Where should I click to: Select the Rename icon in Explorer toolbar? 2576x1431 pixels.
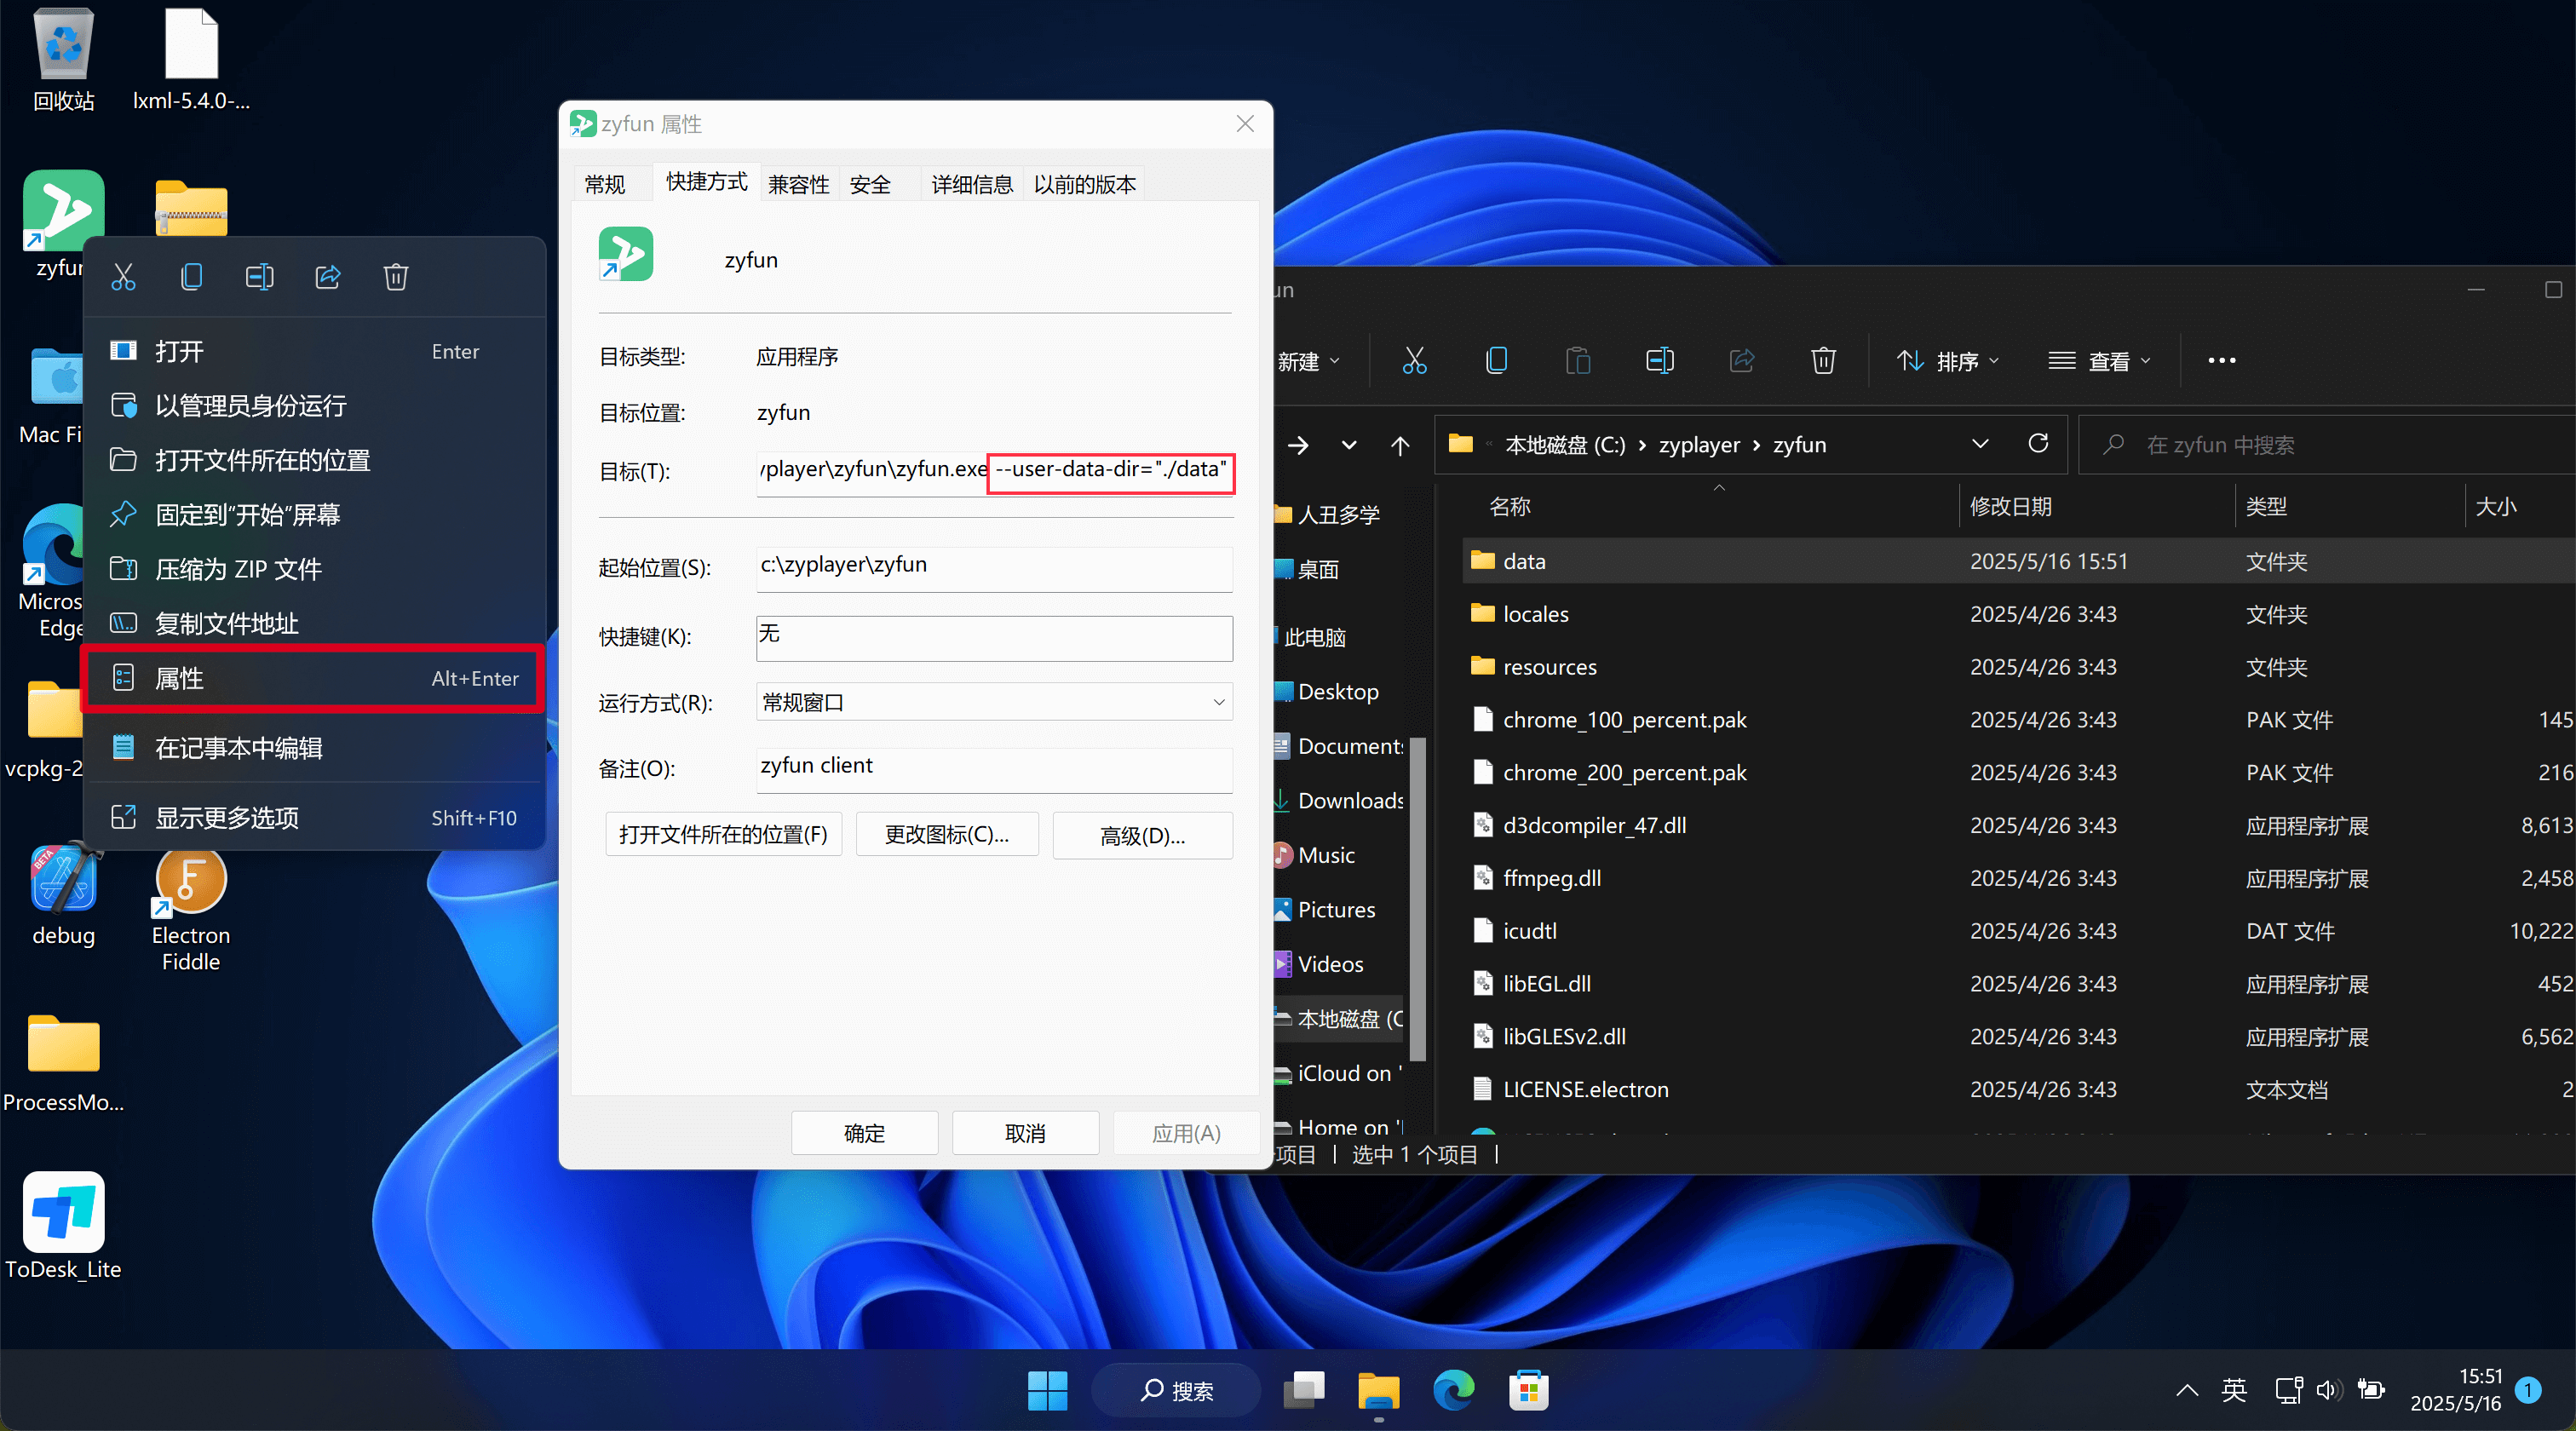click(x=1659, y=360)
